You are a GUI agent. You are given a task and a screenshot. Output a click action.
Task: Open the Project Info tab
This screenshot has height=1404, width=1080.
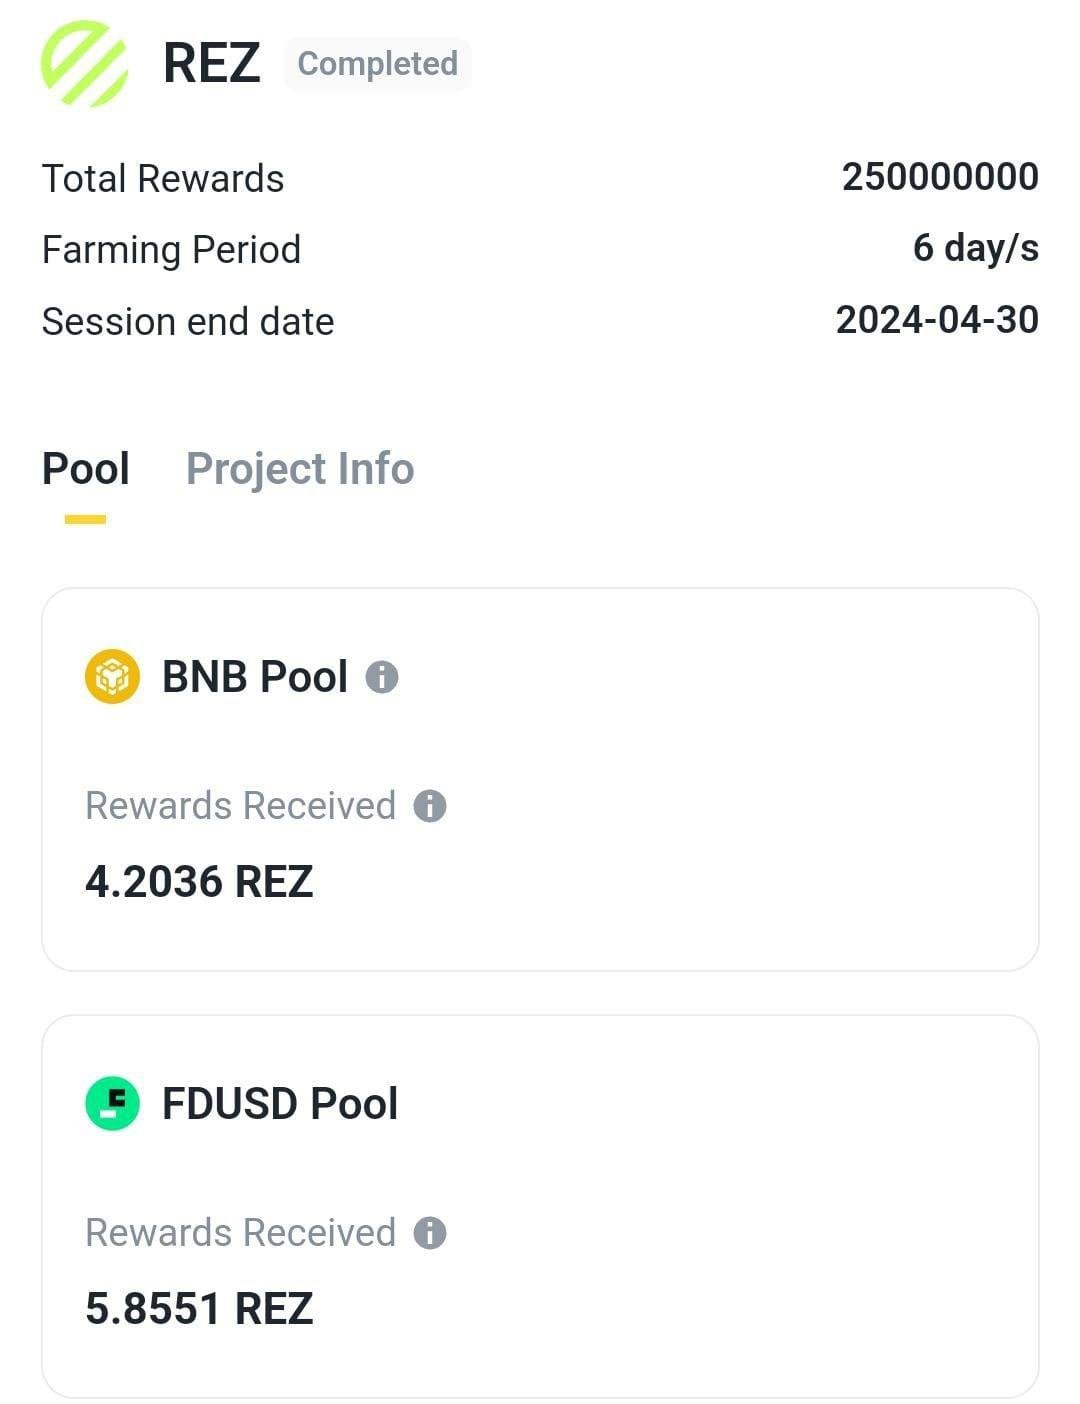(300, 469)
